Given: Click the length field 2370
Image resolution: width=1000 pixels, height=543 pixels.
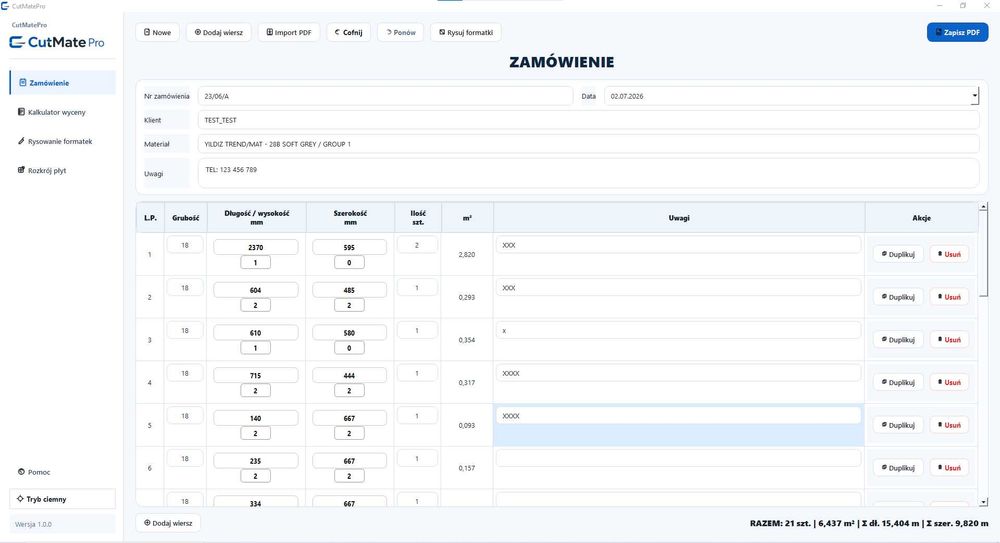Looking at the screenshot, I should pyautogui.click(x=256, y=247).
